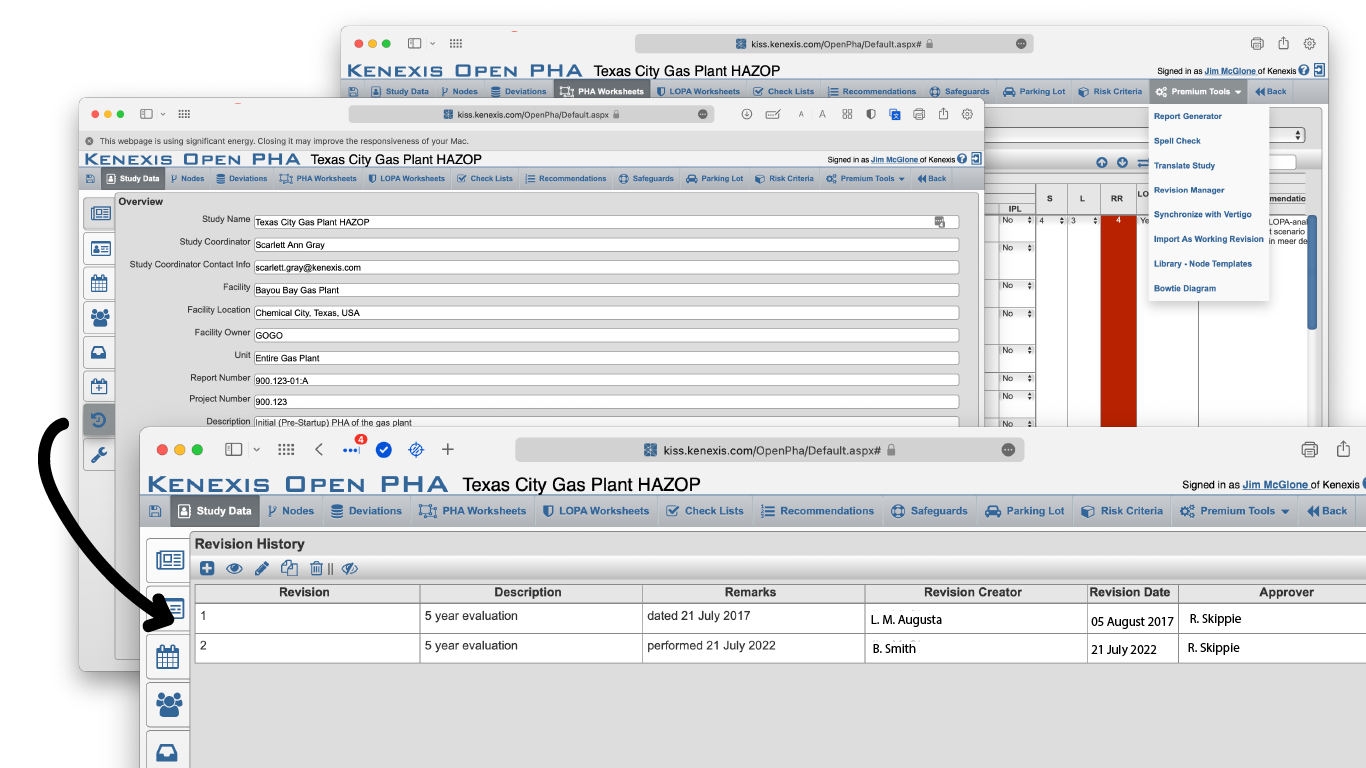Click blue vertical scrollbar in back window

click(x=1312, y=272)
